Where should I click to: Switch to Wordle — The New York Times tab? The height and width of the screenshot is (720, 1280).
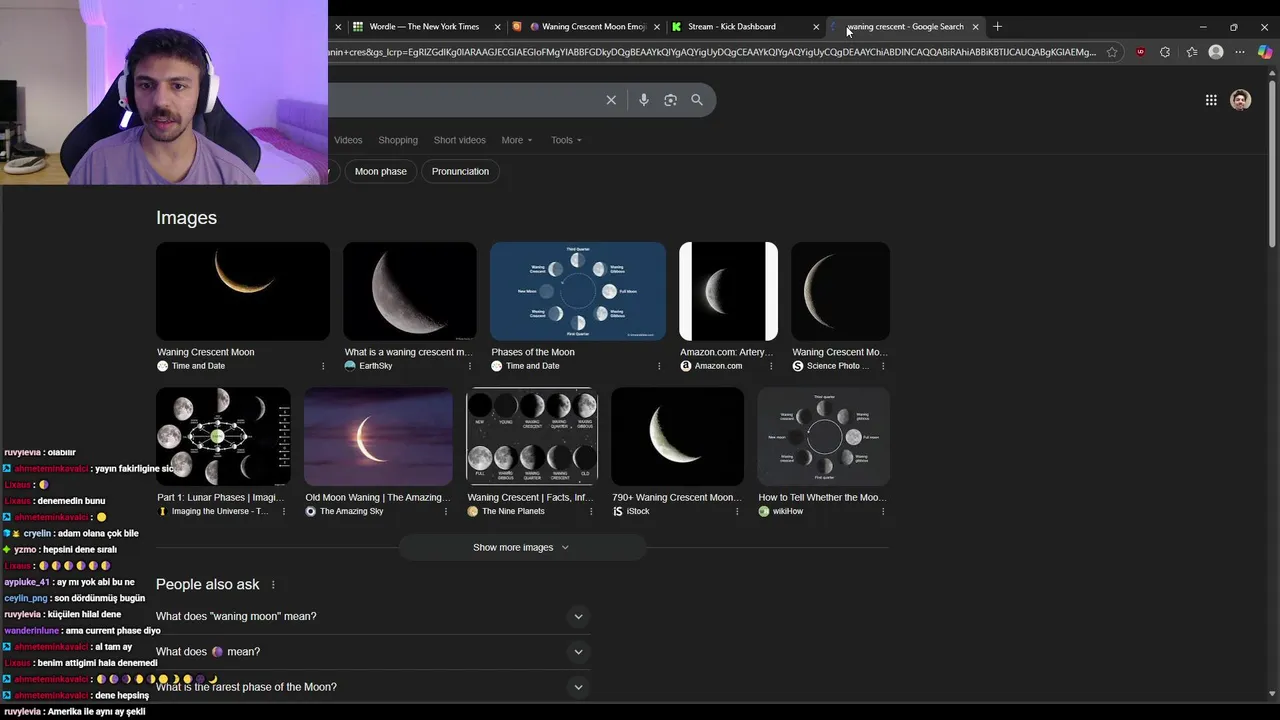pos(424,27)
